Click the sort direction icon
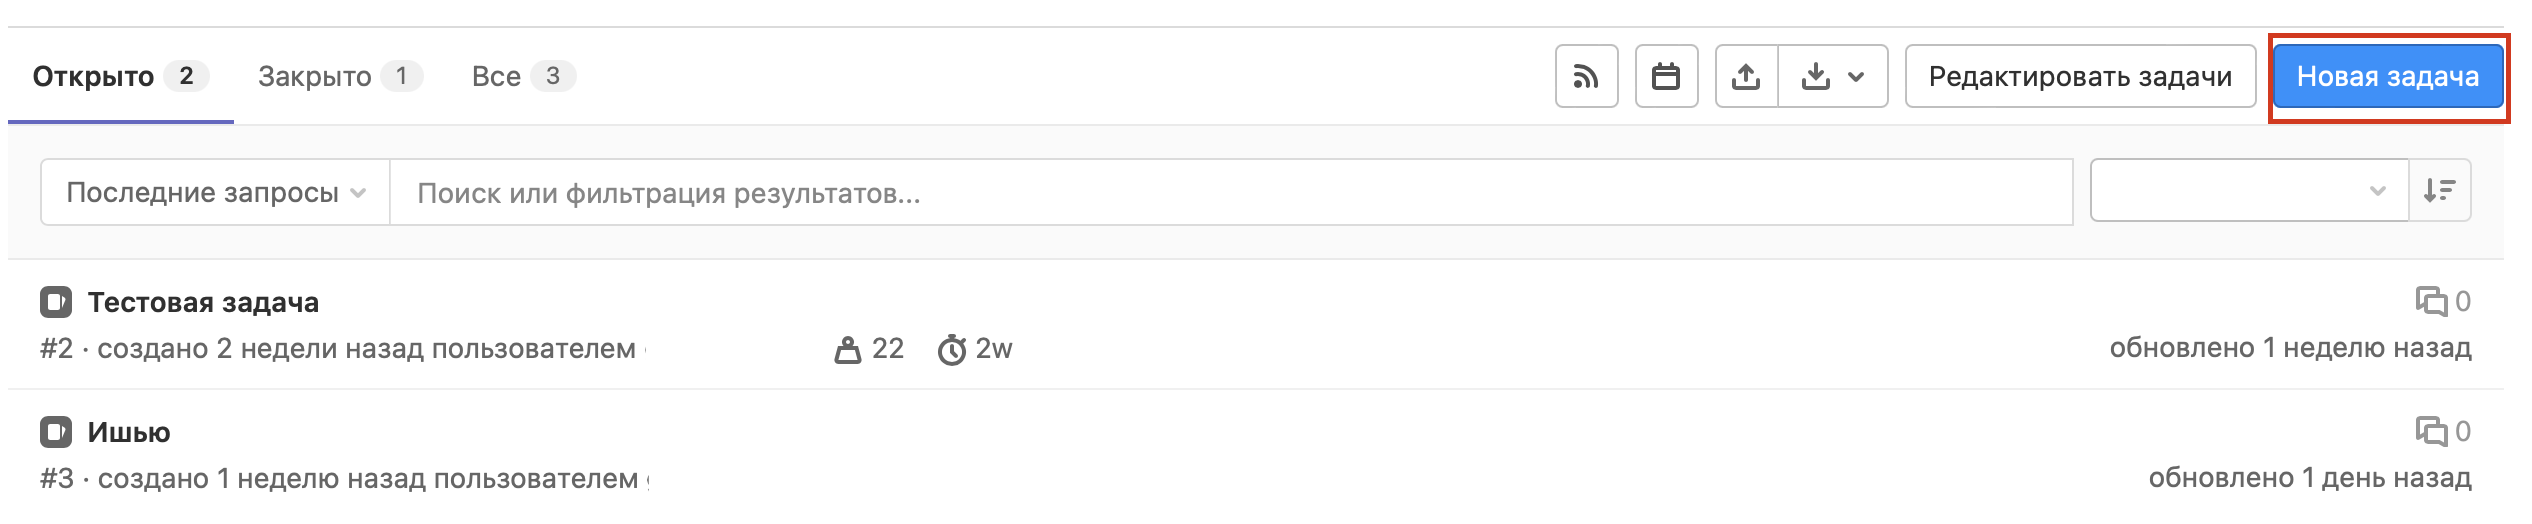This screenshot has width=2532, height=524. point(2440,190)
